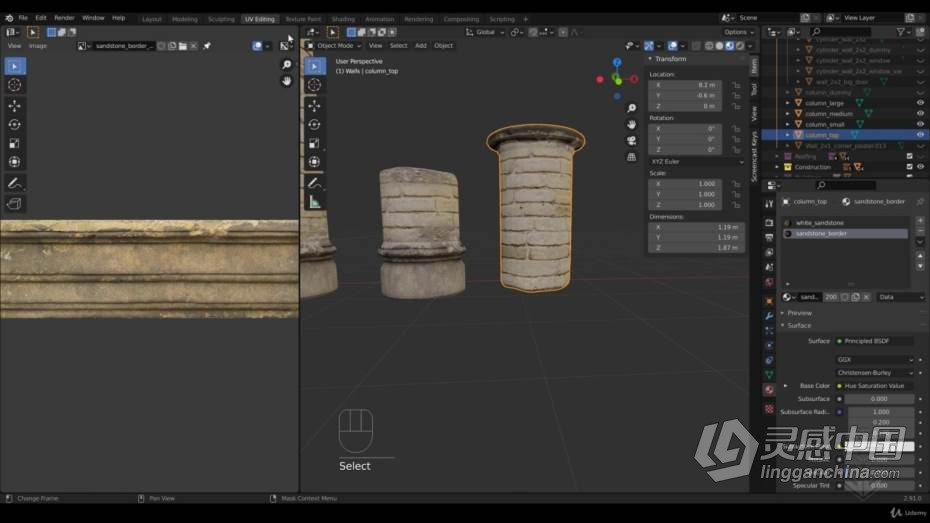The width and height of the screenshot is (930, 523).
Task: Open the Render properties tab
Action: coord(769,223)
